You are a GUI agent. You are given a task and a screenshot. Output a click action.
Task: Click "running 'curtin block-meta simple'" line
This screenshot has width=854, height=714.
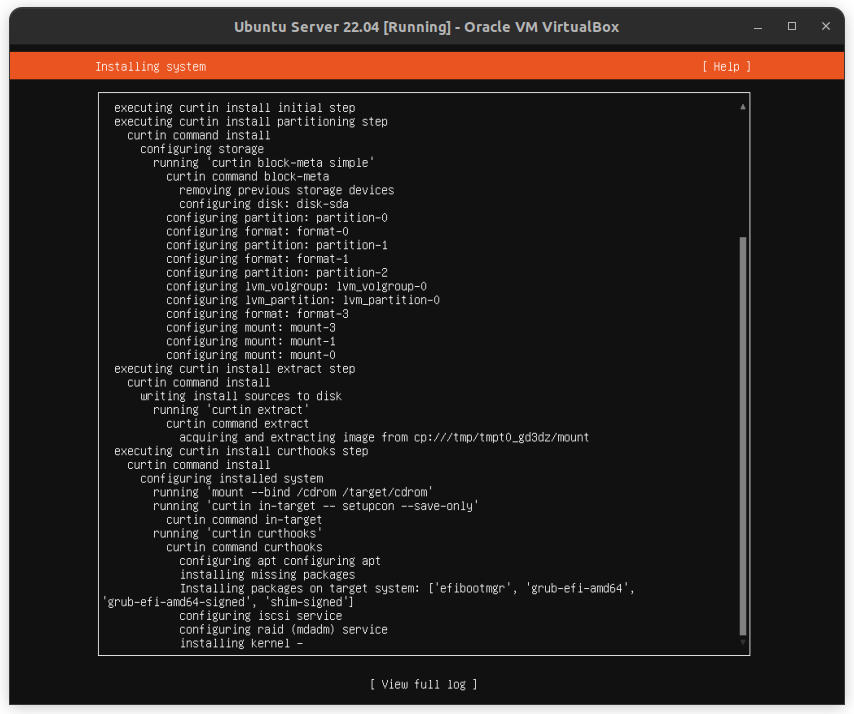tap(264, 163)
